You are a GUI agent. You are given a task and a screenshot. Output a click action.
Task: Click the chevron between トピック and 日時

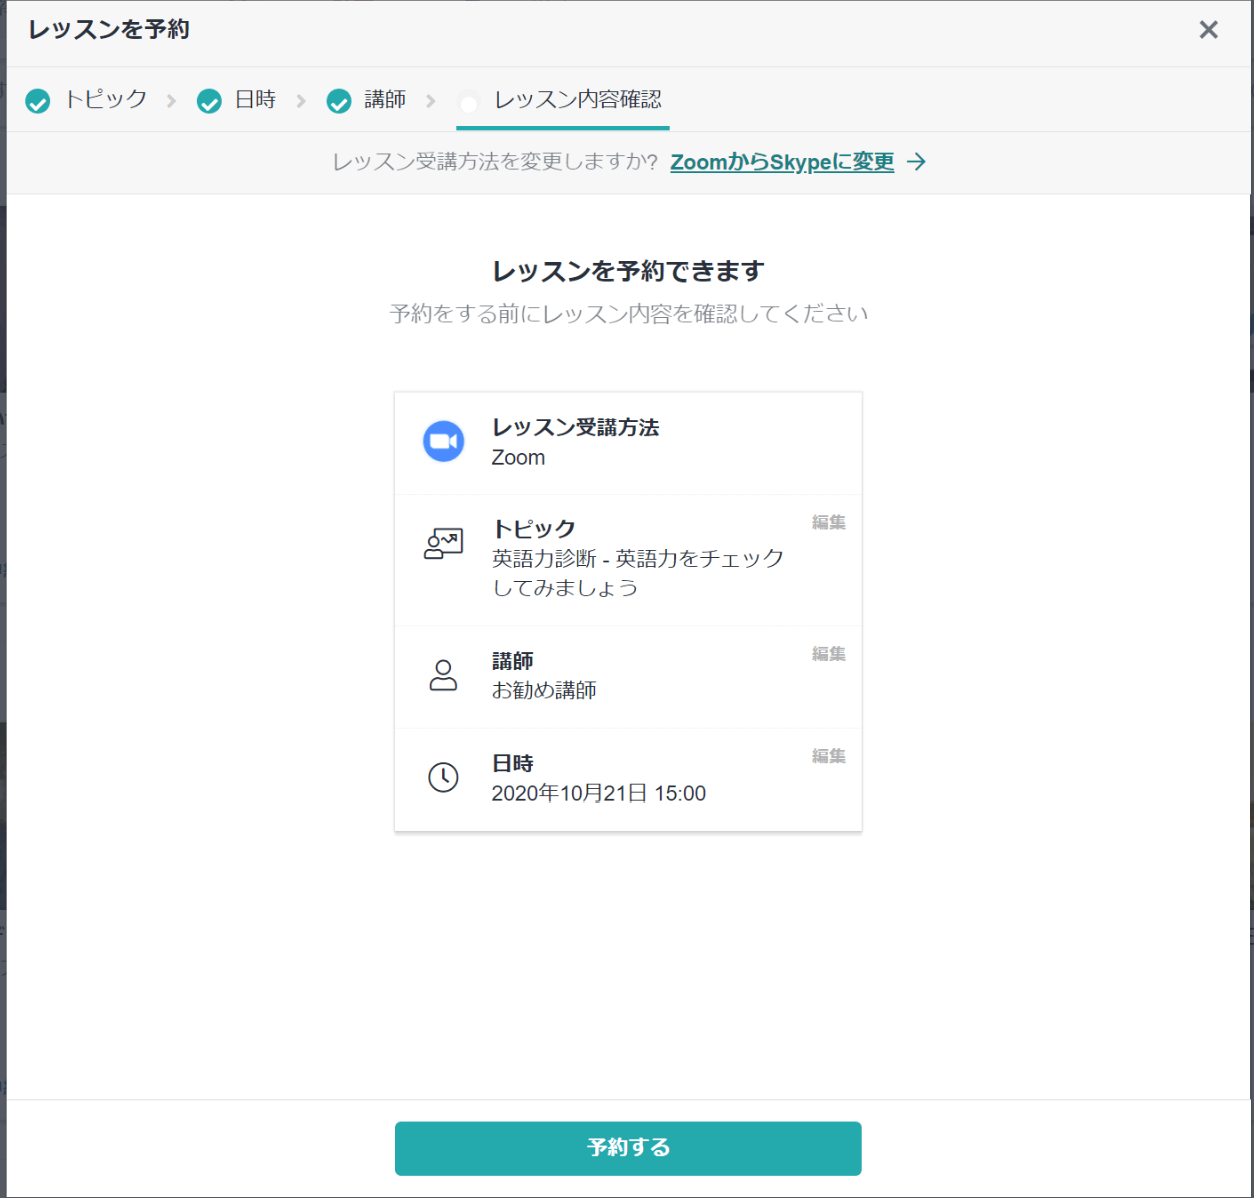tap(171, 101)
